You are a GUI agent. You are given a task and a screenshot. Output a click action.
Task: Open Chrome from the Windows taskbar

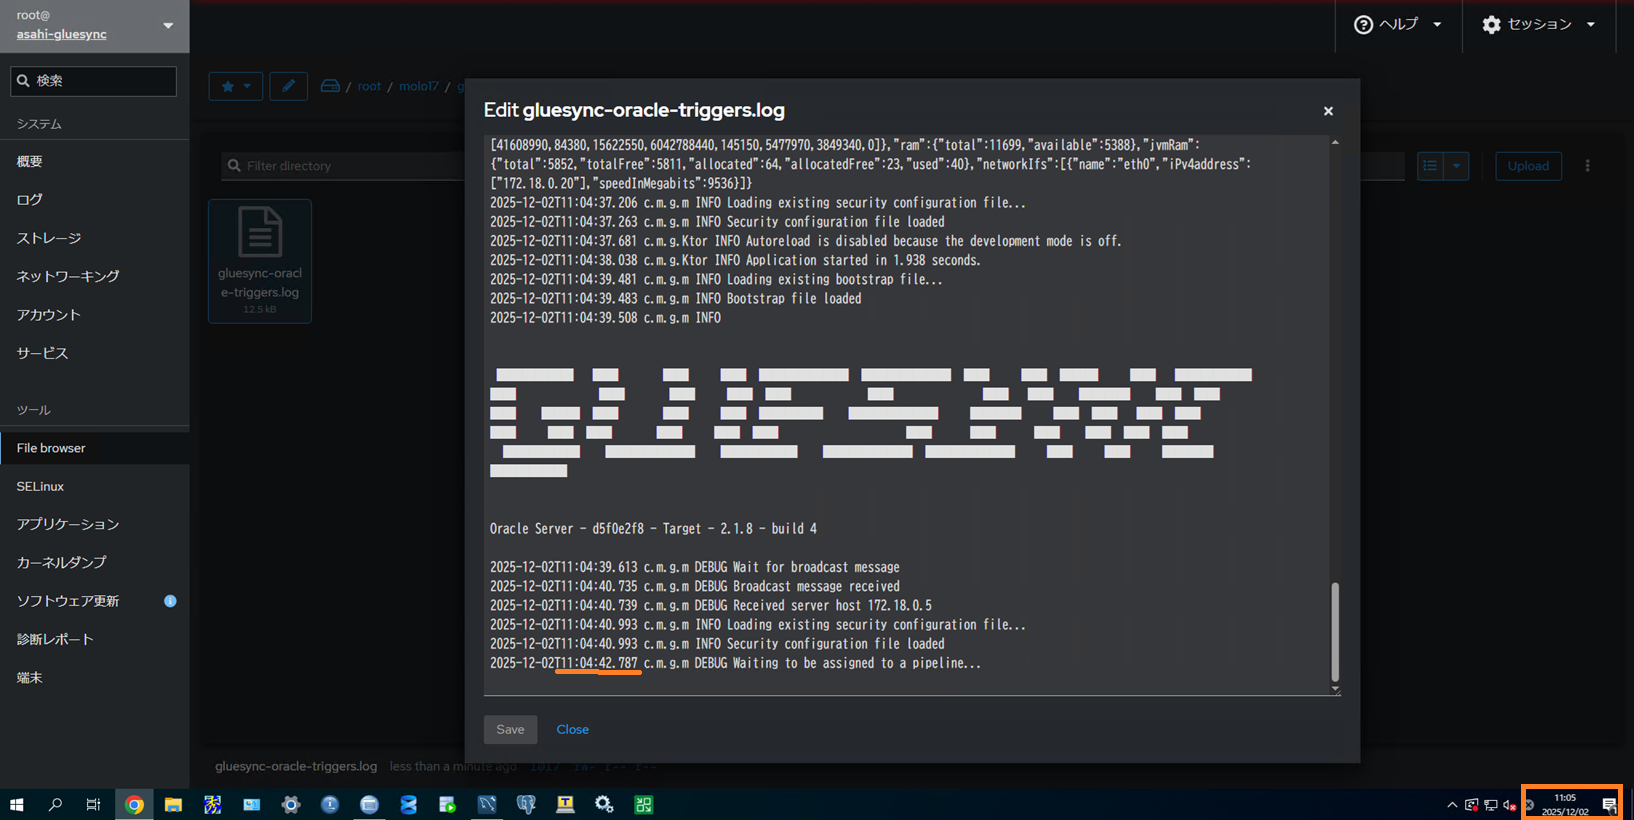134,804
